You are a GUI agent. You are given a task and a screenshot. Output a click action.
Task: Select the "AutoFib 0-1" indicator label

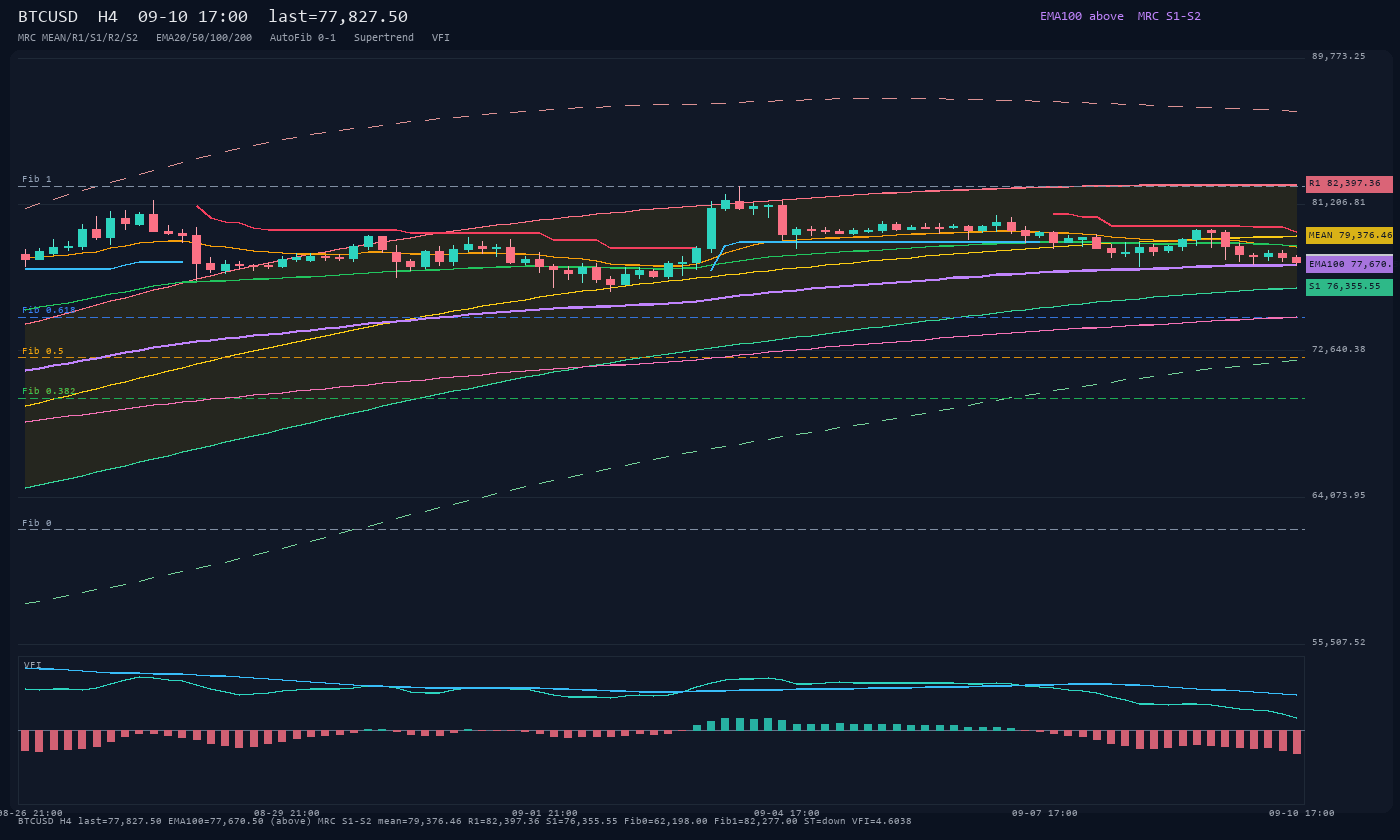coord(303,38)
